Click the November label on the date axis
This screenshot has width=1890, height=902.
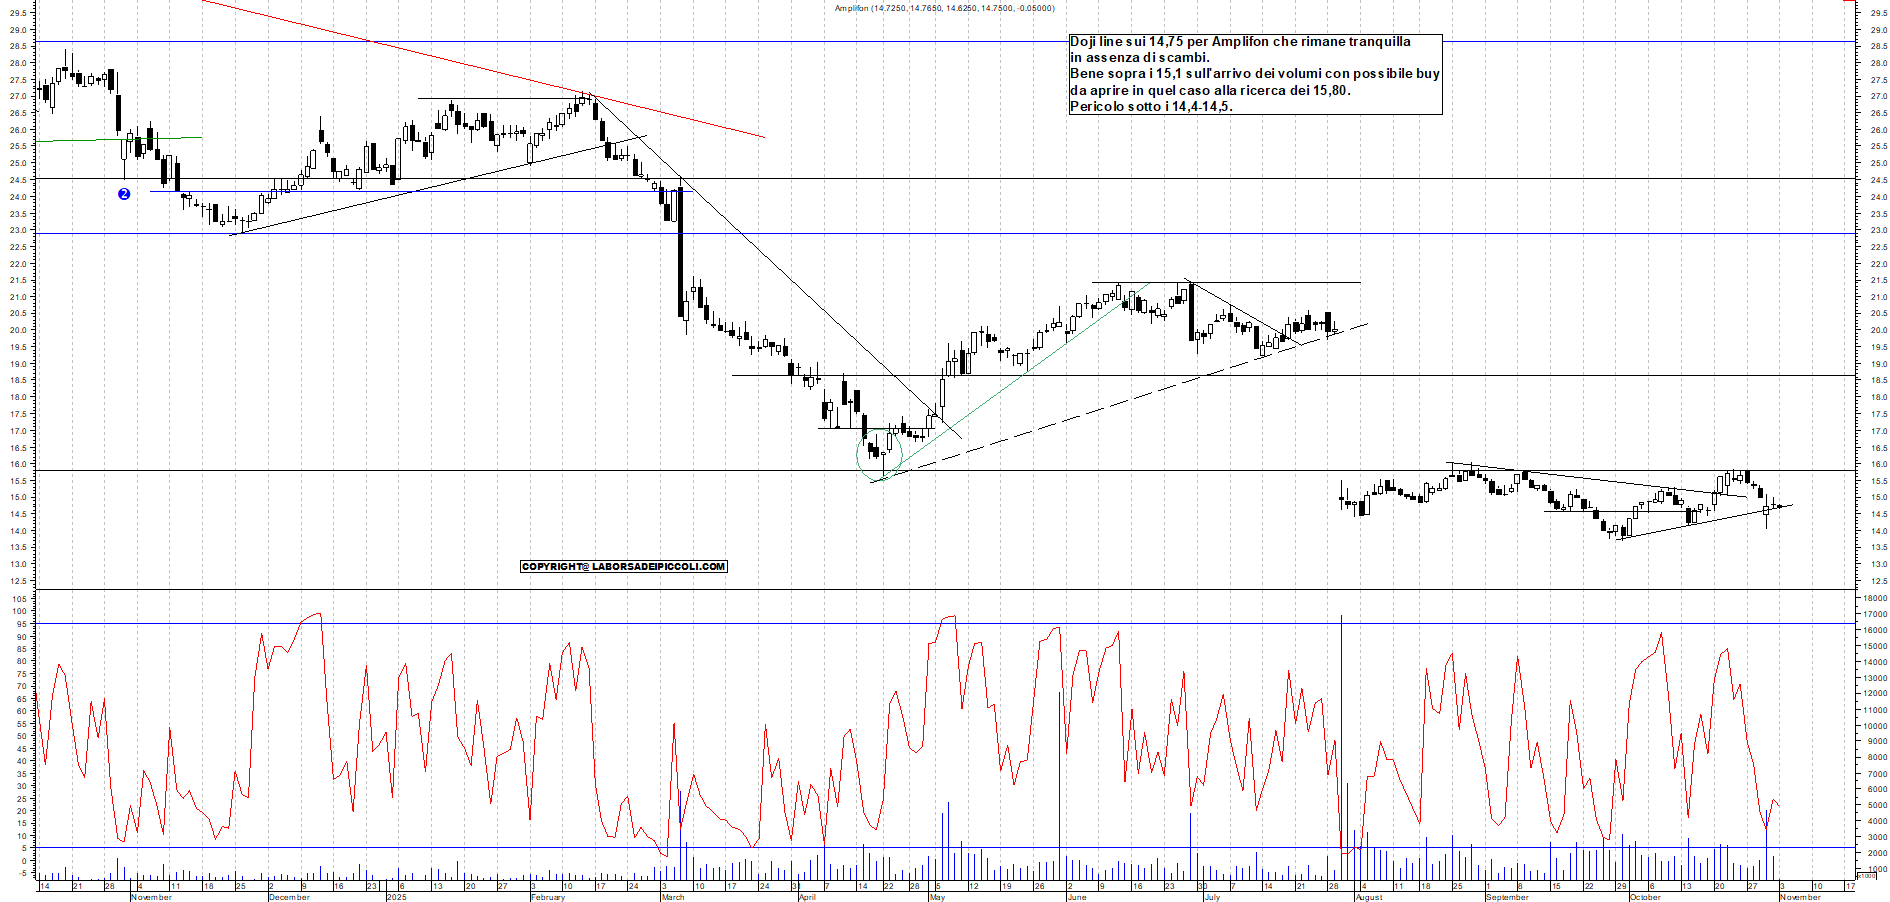pyautogui.click(x=150, y=898)
